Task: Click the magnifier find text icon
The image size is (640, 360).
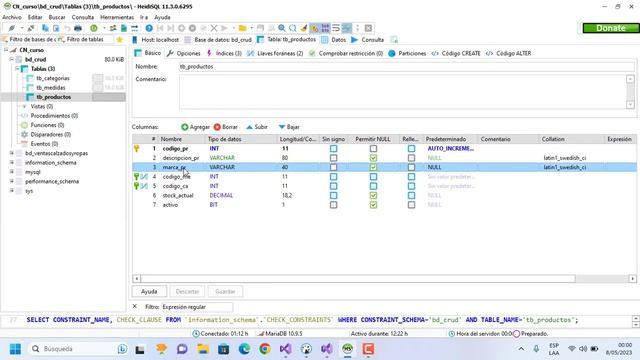Action: 282,28
